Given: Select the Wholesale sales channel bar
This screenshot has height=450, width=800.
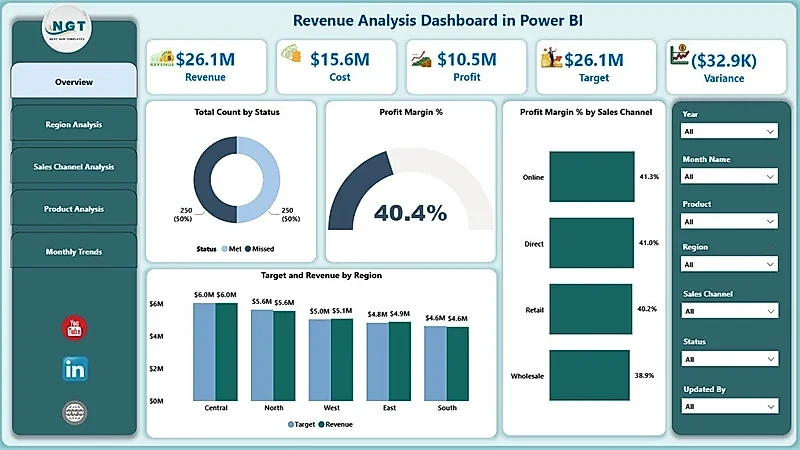Looking at the screenshot, I should tap(589, 375).
